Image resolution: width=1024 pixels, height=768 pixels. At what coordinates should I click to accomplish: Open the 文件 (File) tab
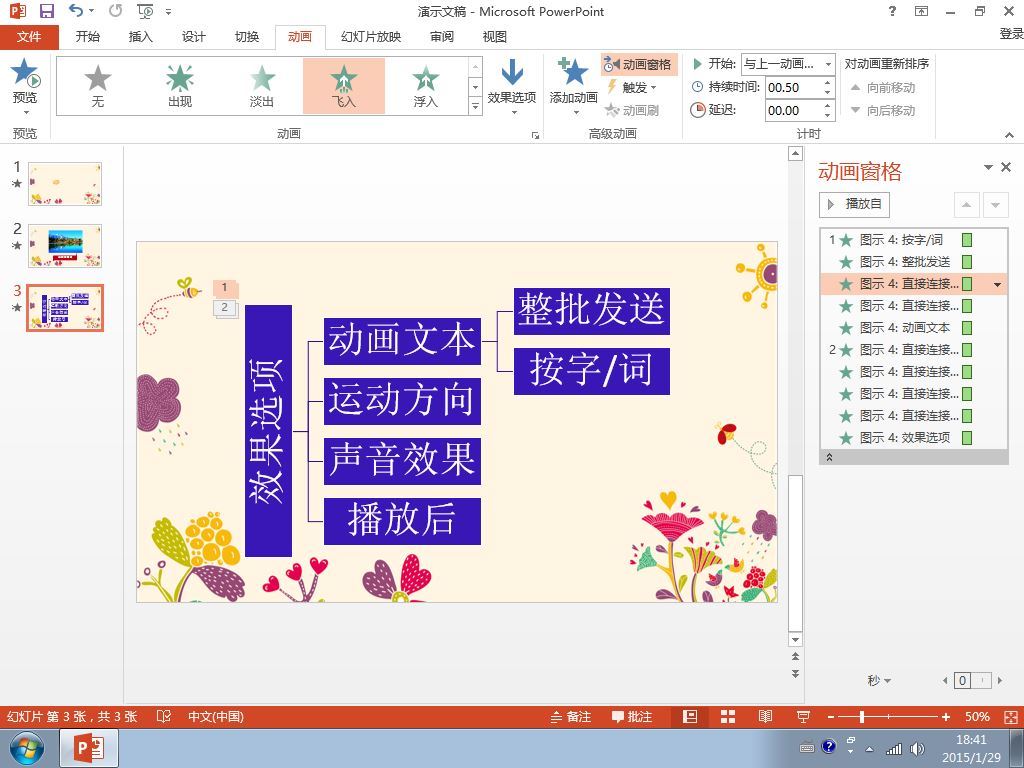click(x=29, y=37)
